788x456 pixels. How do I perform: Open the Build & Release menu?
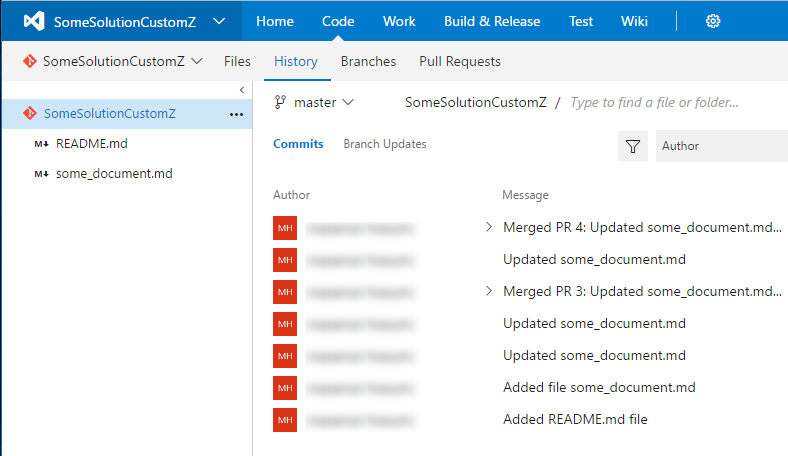click(x=492, y=21)
